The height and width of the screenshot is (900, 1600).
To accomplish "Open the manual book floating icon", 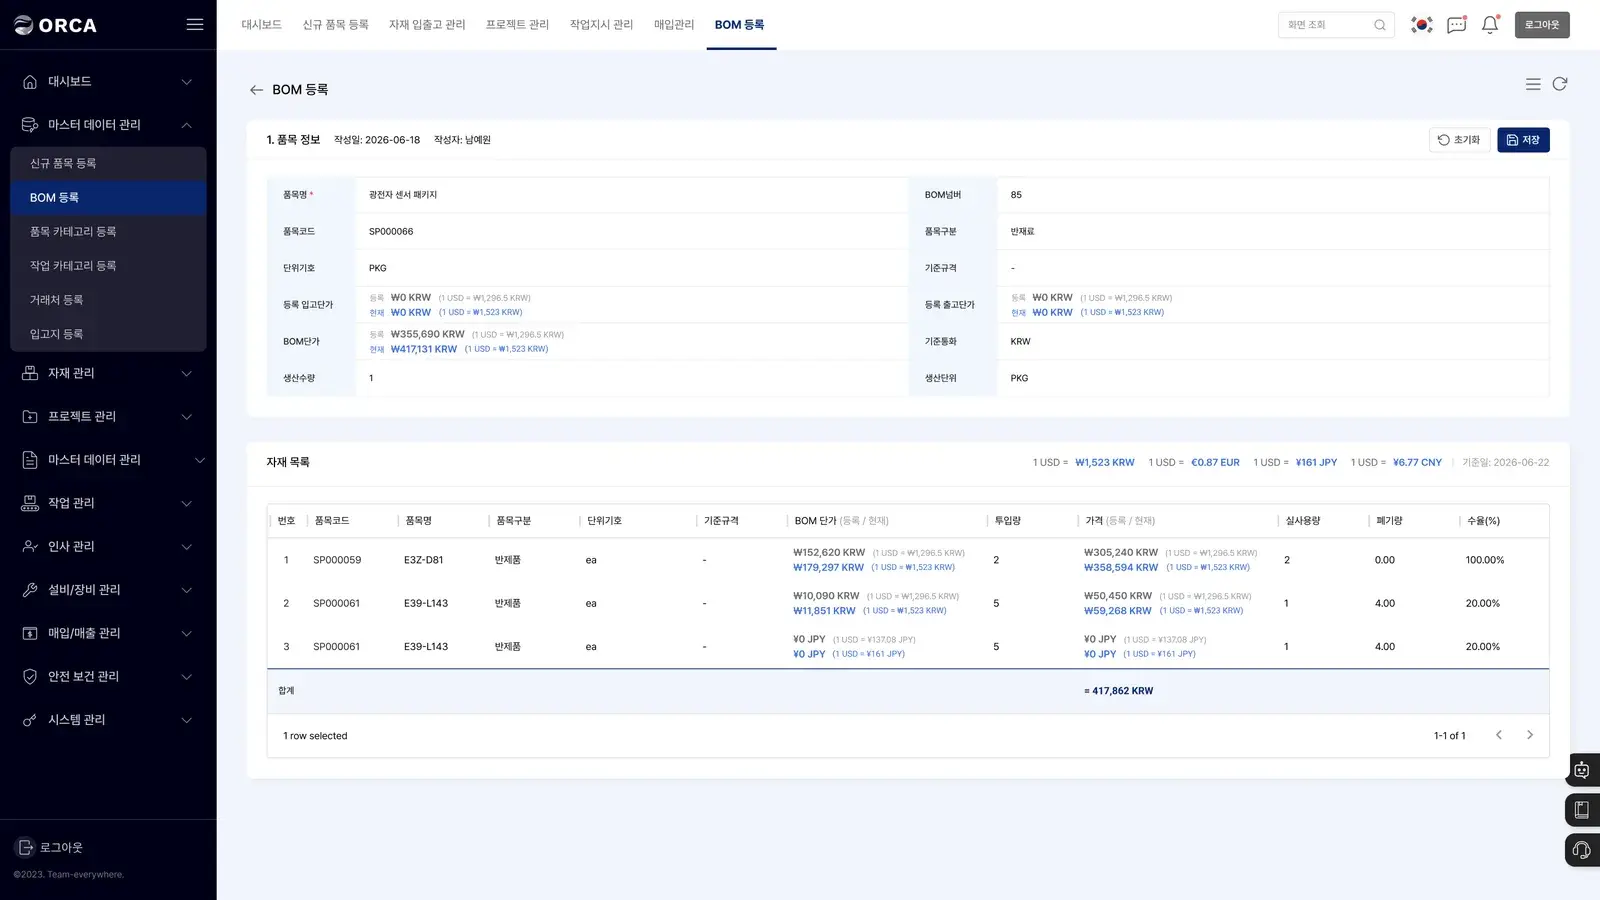I will (x=1582, y=810).
